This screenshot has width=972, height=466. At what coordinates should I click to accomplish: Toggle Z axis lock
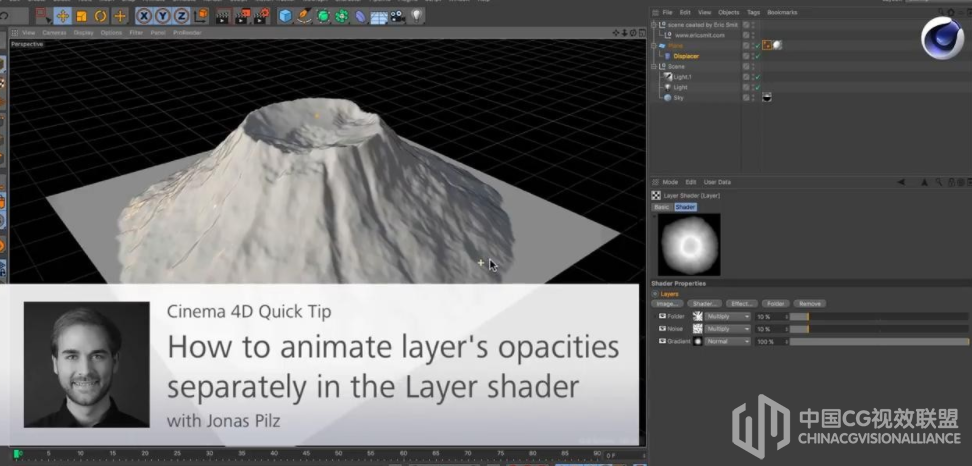point(181,16)
